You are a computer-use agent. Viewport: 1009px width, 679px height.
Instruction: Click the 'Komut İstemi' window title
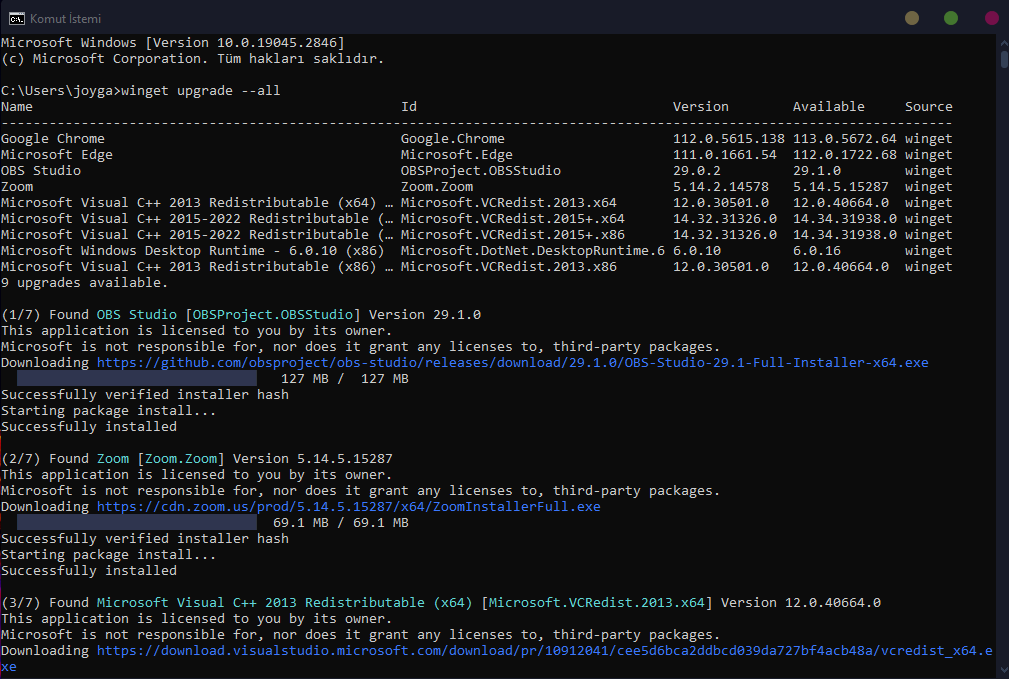pos(65,19)
